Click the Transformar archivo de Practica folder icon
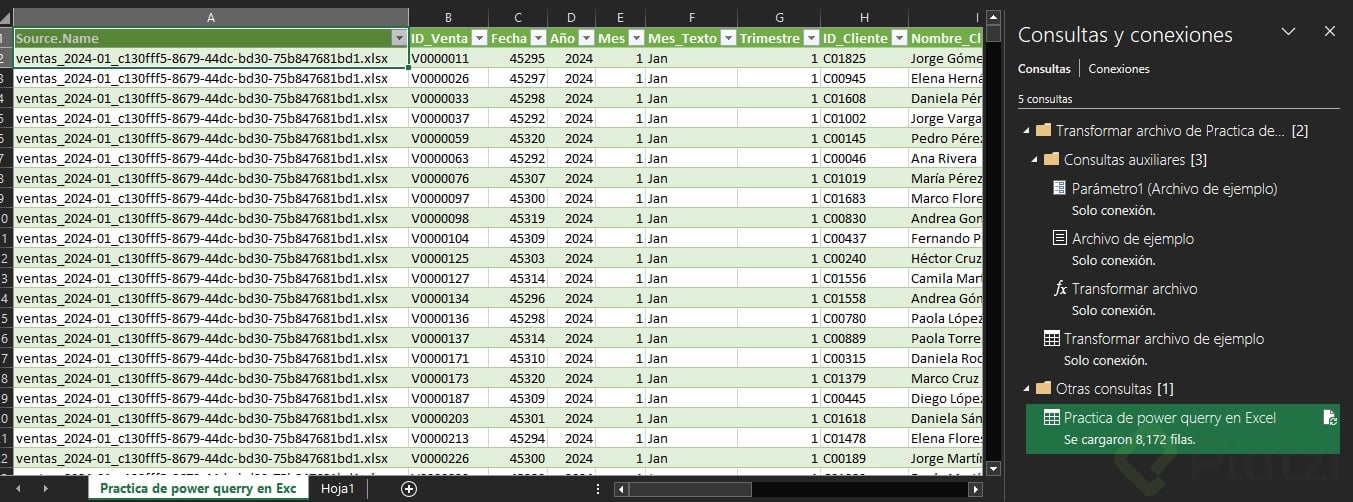The height and width of the screenshot is (502, 1353). 1043,131
